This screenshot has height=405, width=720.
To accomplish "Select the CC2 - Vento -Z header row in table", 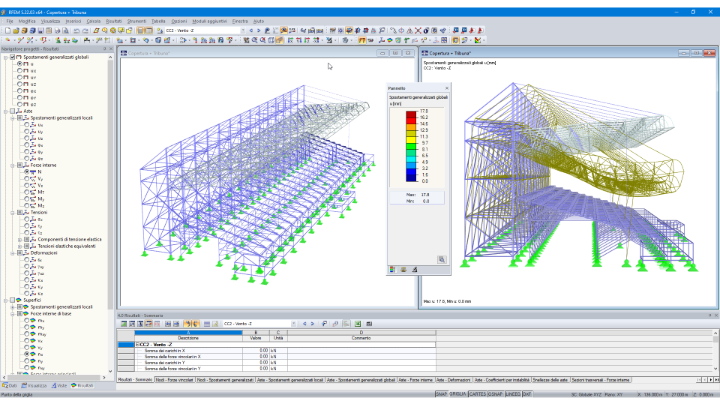I will (285, 344).
